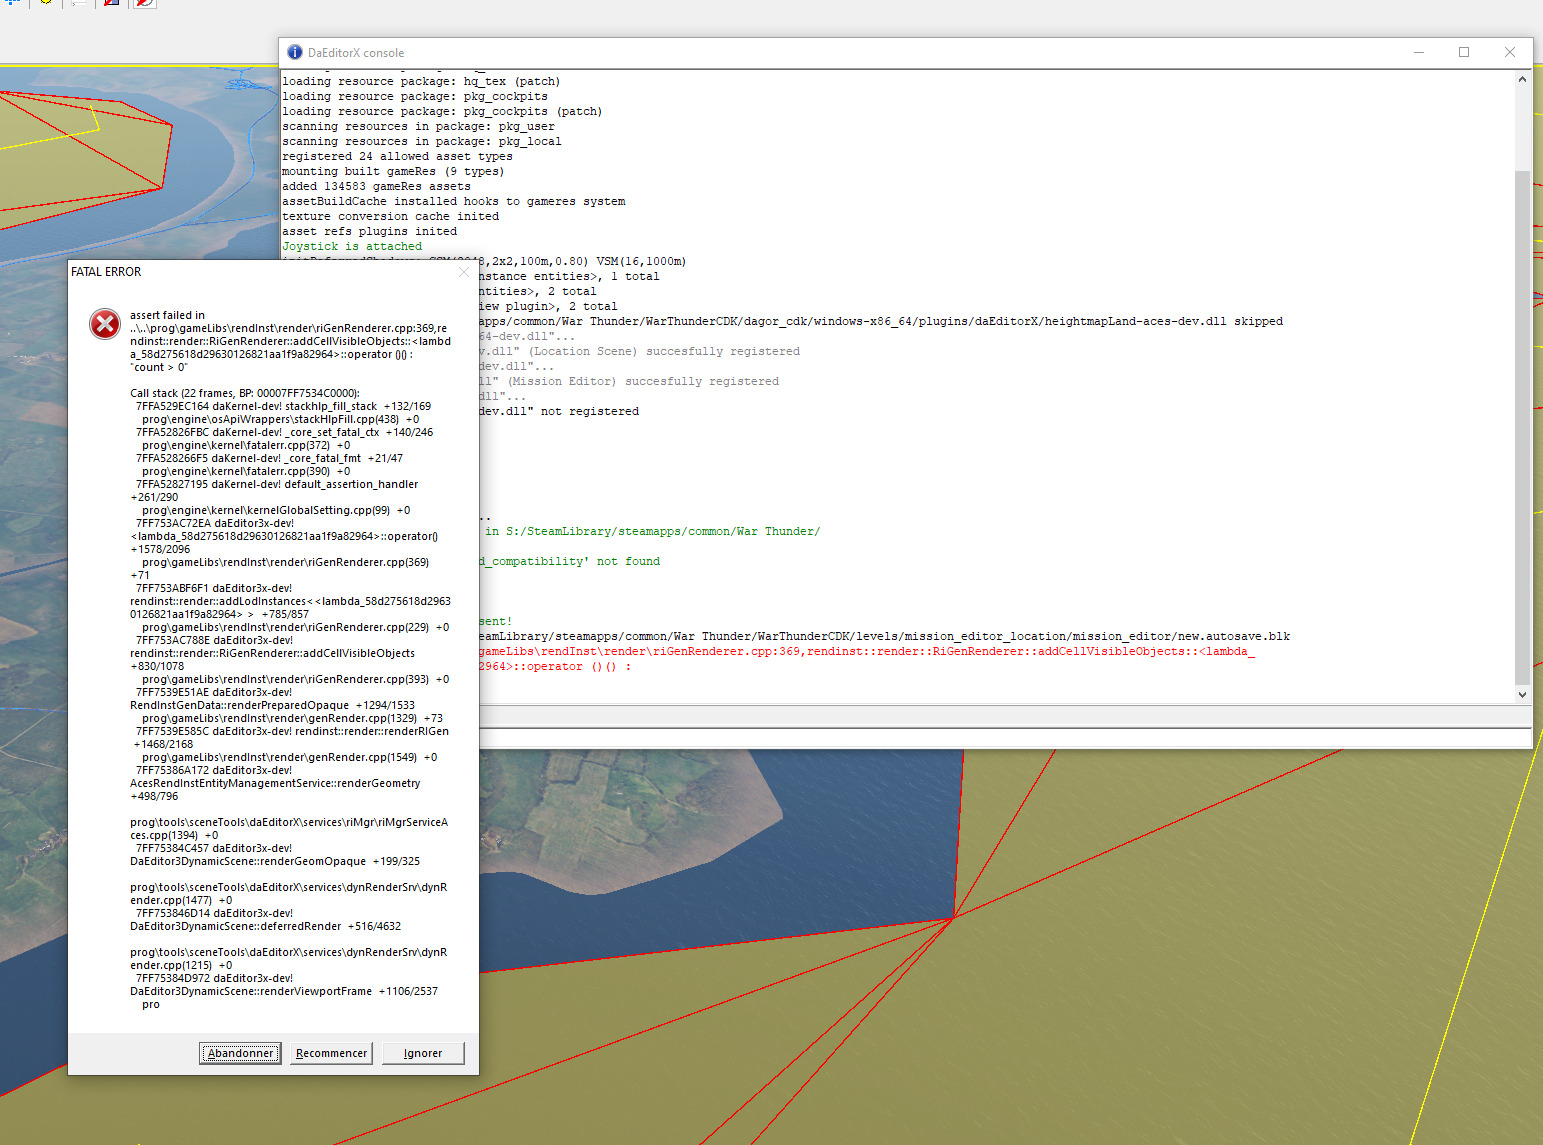Maximize the DaEditorX console window
The image size is (1543, 1145).
[1464, 52]
